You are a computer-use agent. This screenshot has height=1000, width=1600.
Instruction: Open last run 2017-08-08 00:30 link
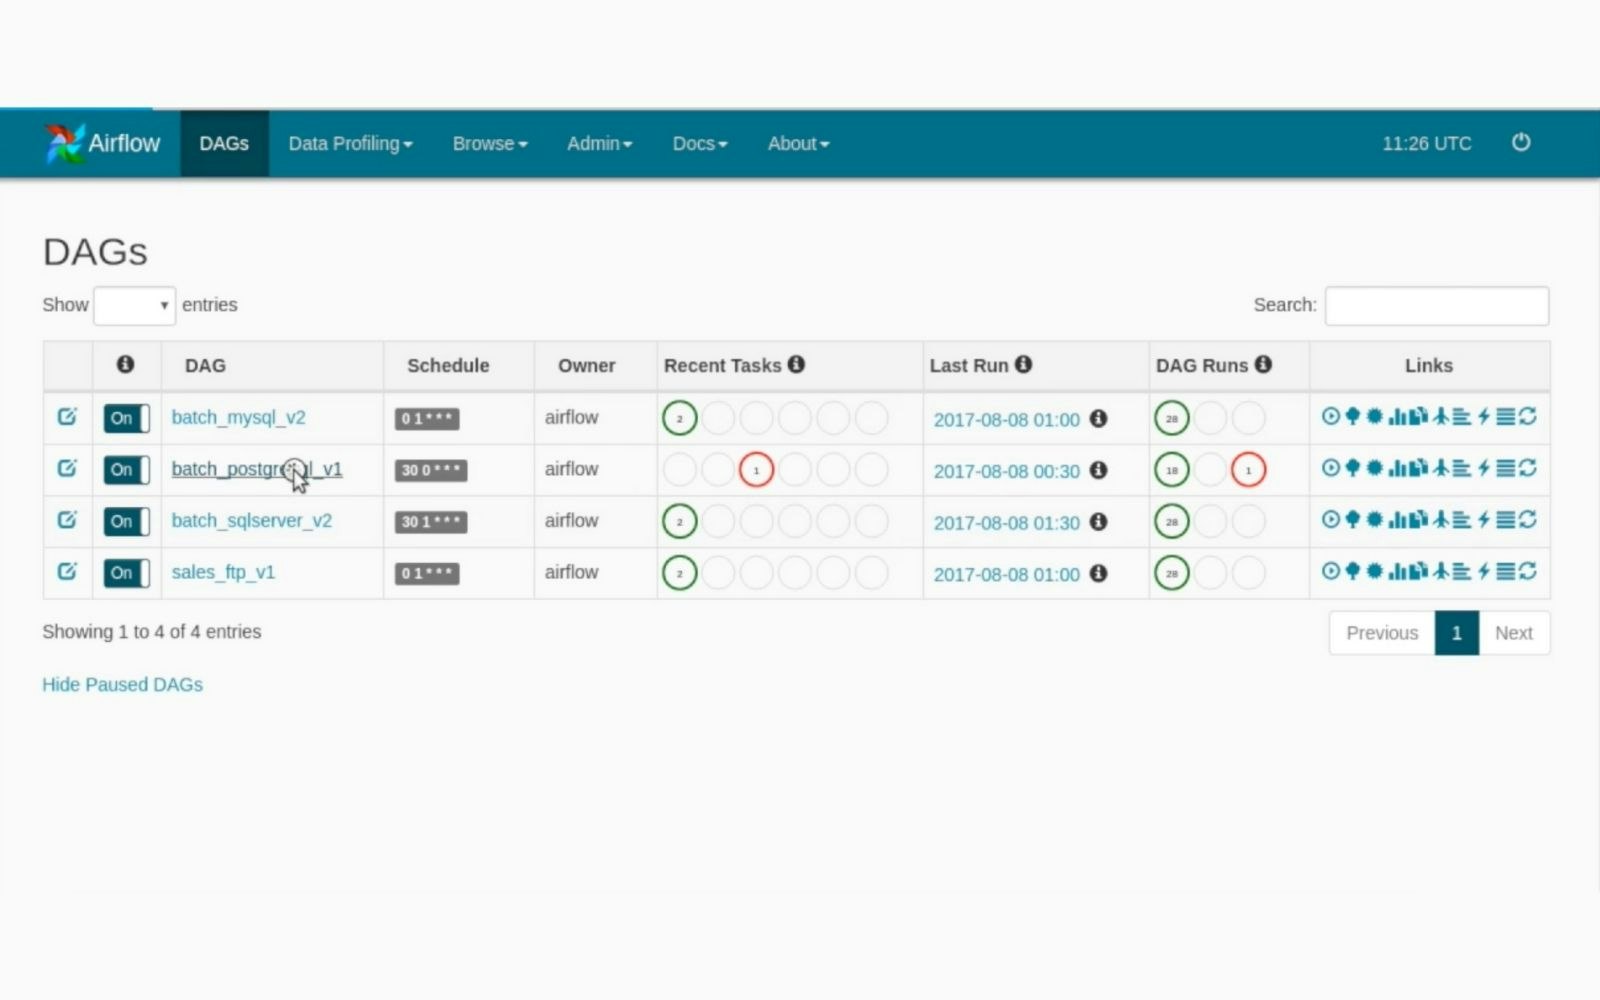[1006, 471]
